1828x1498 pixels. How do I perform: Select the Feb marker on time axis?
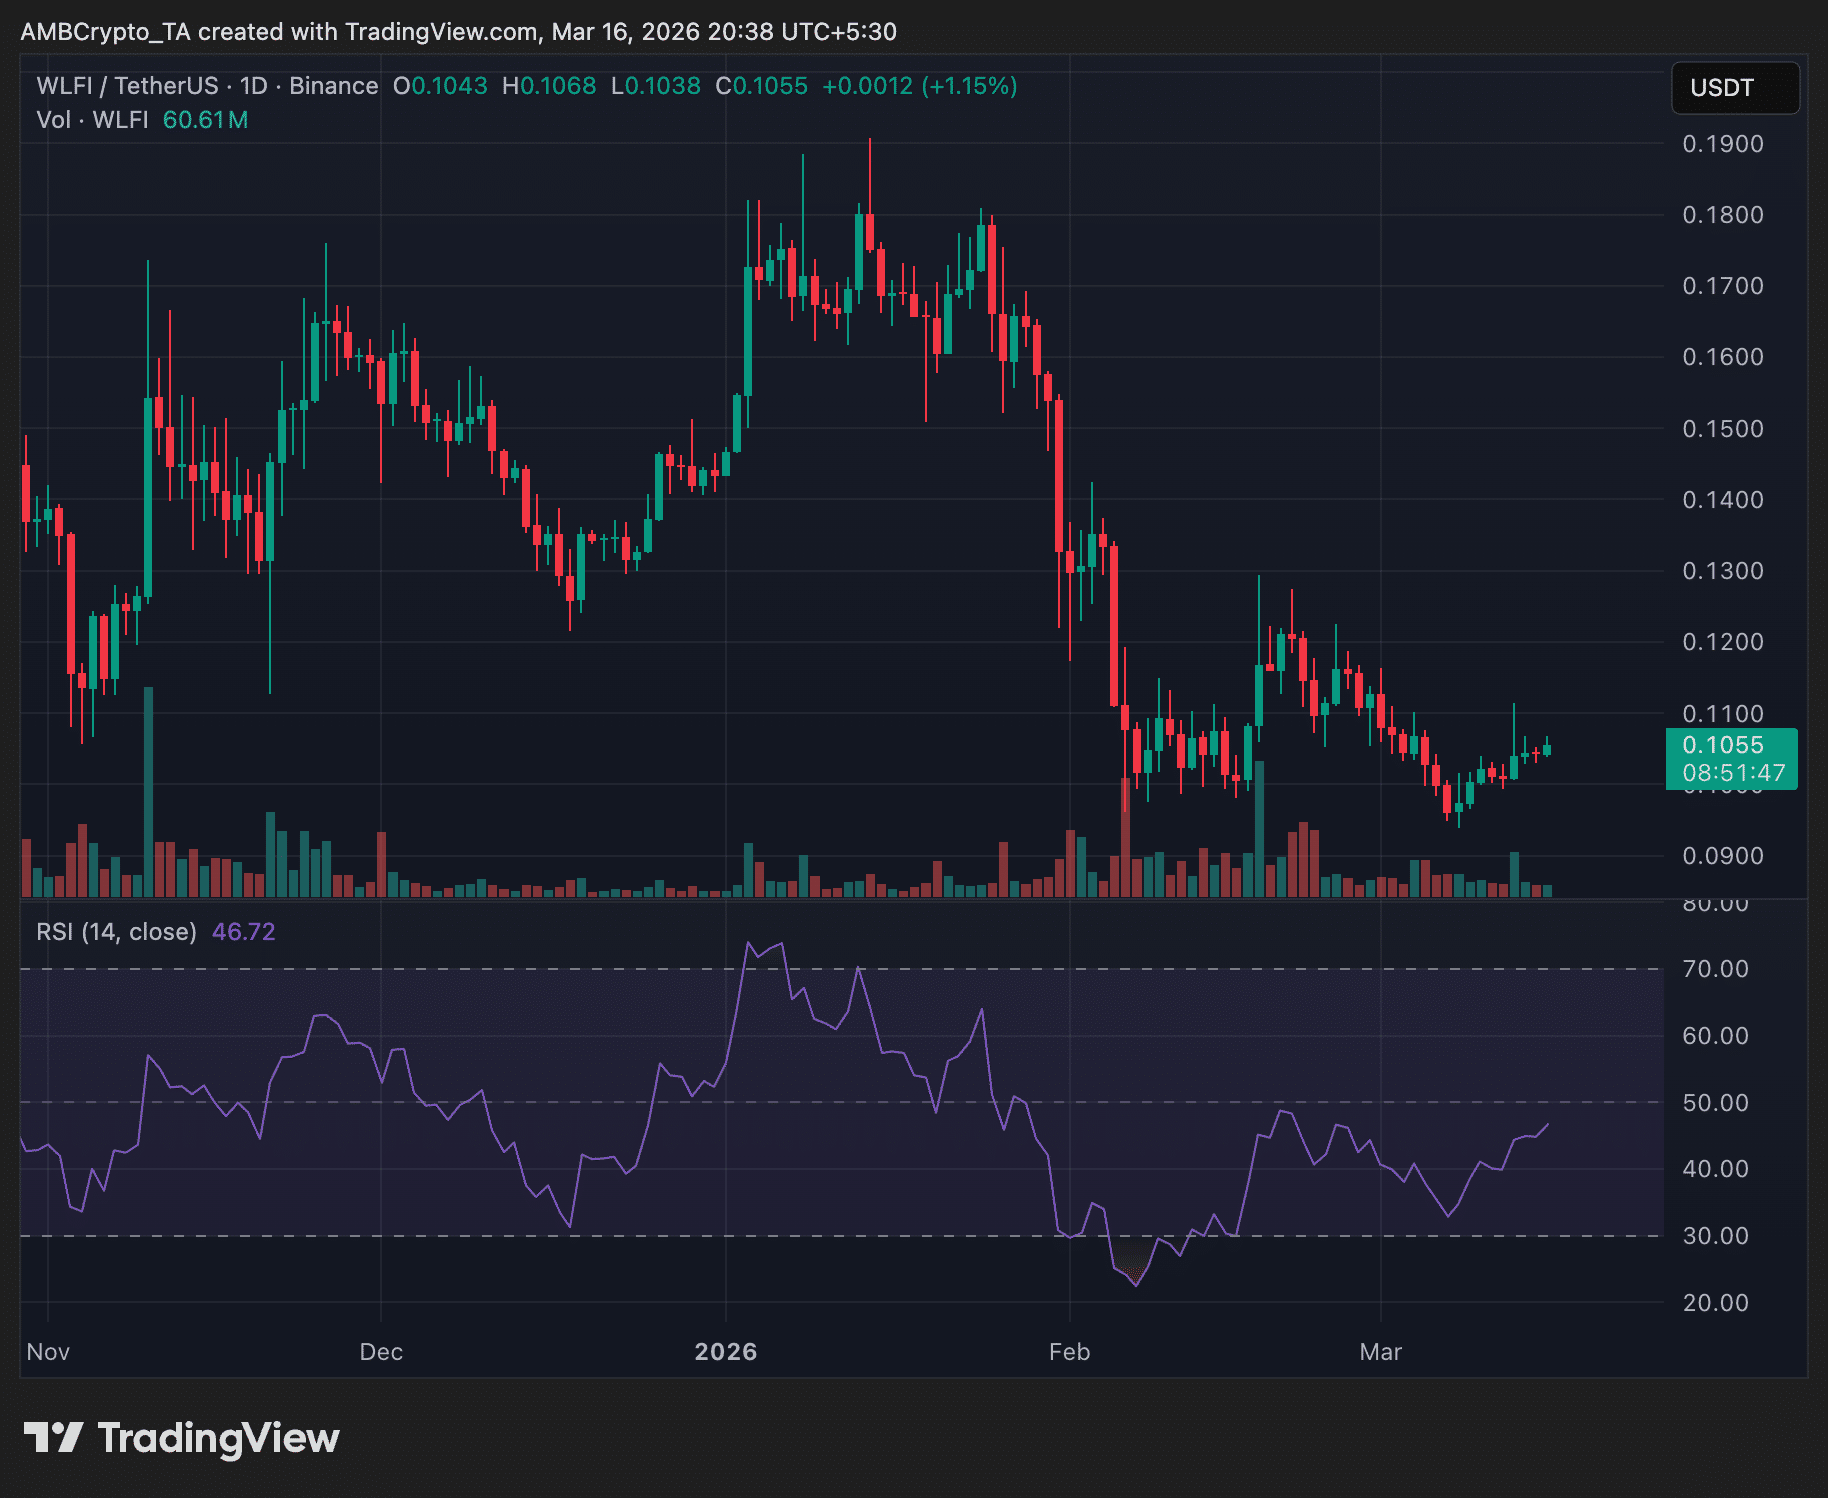pos(1069,1352)
